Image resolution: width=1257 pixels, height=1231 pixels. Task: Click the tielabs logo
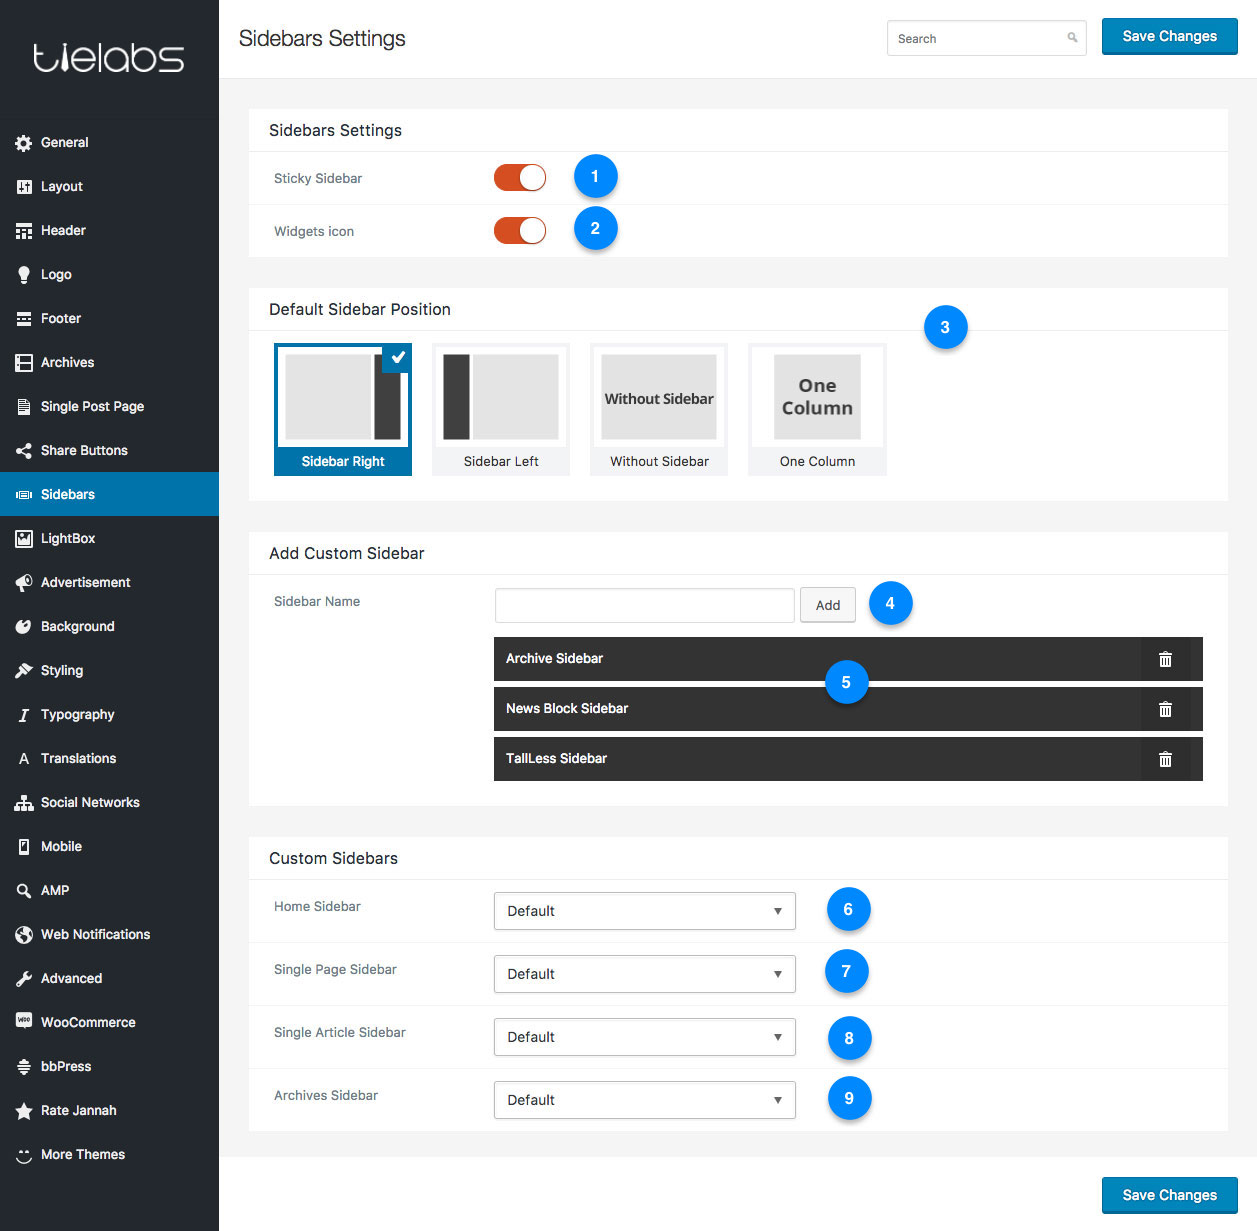coord(109,57)
